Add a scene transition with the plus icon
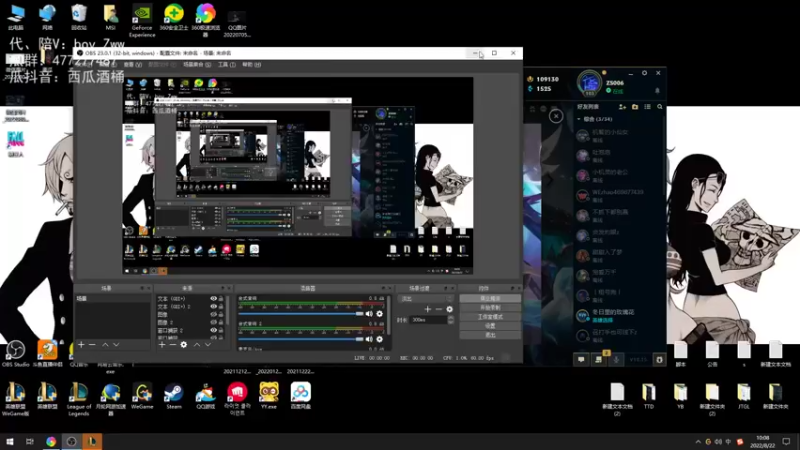Viewport: 800px width, 450px height. click(428, 309)
